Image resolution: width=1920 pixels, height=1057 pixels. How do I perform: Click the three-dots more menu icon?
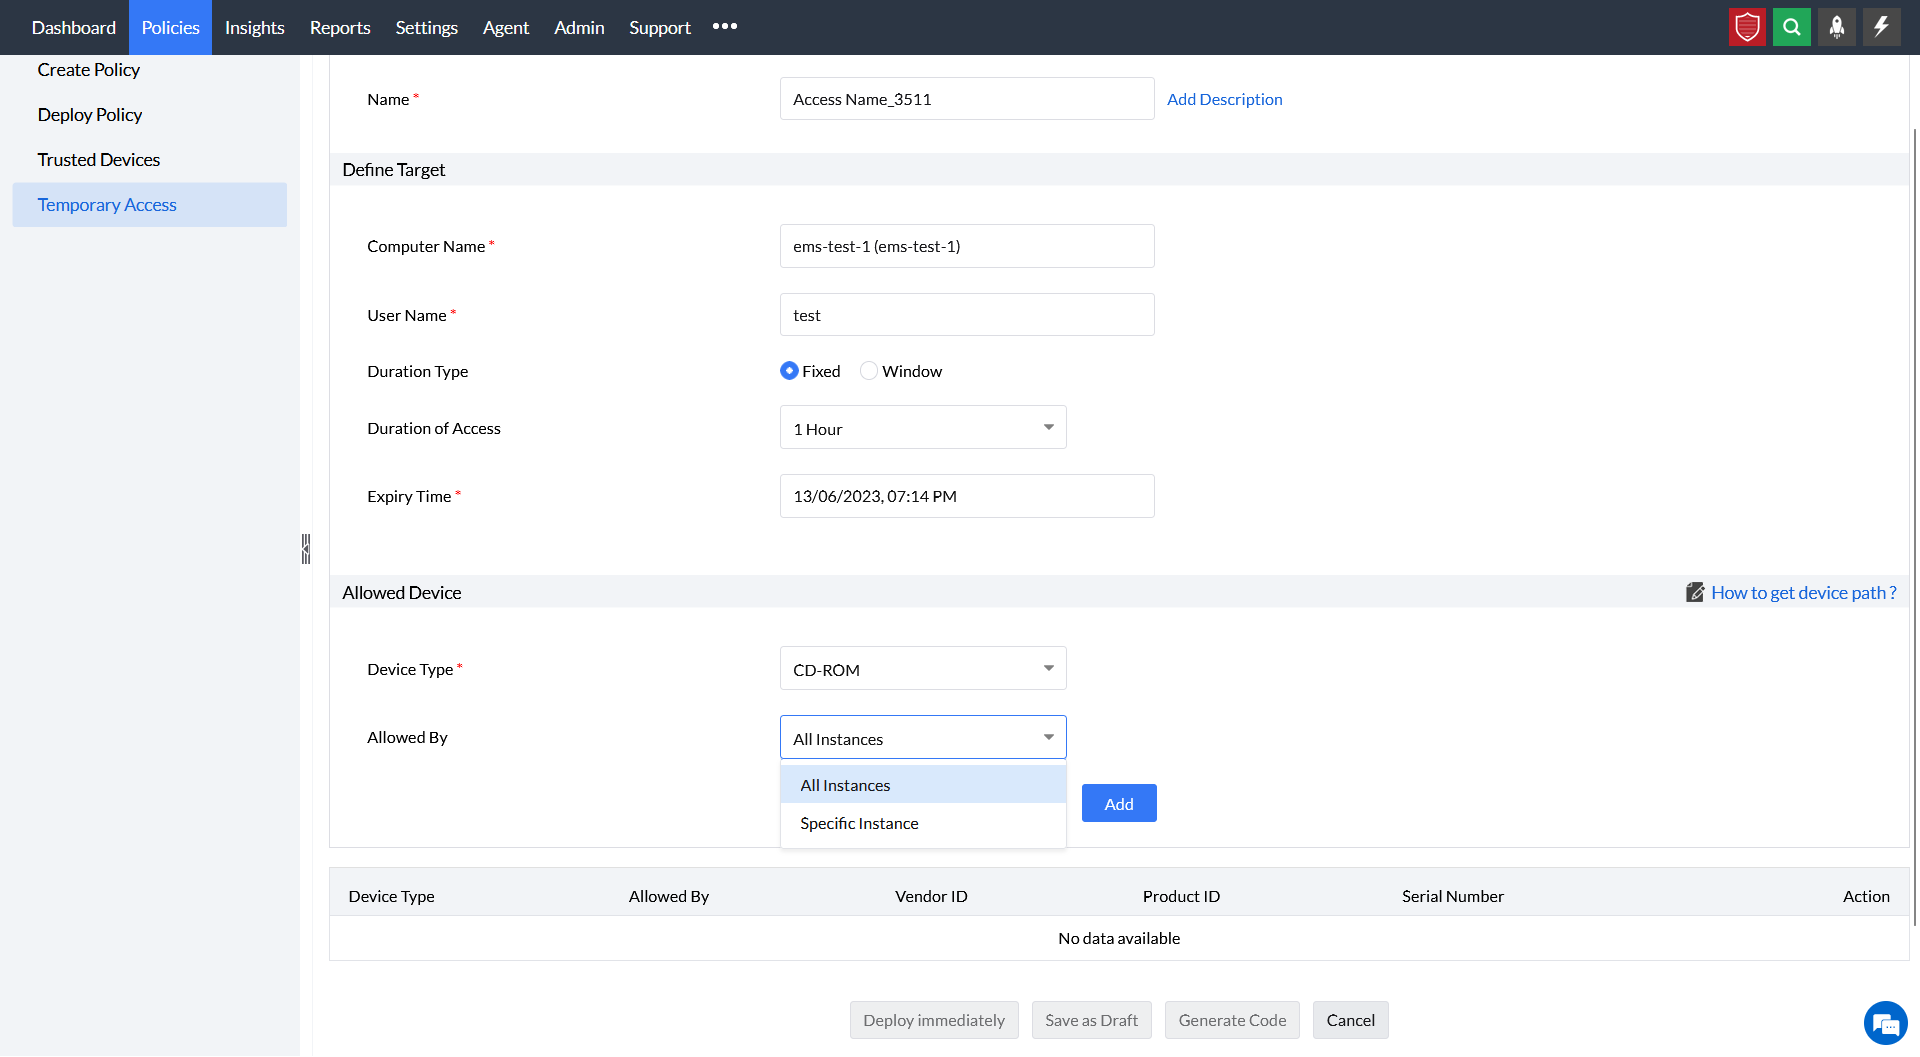[725, 27]
